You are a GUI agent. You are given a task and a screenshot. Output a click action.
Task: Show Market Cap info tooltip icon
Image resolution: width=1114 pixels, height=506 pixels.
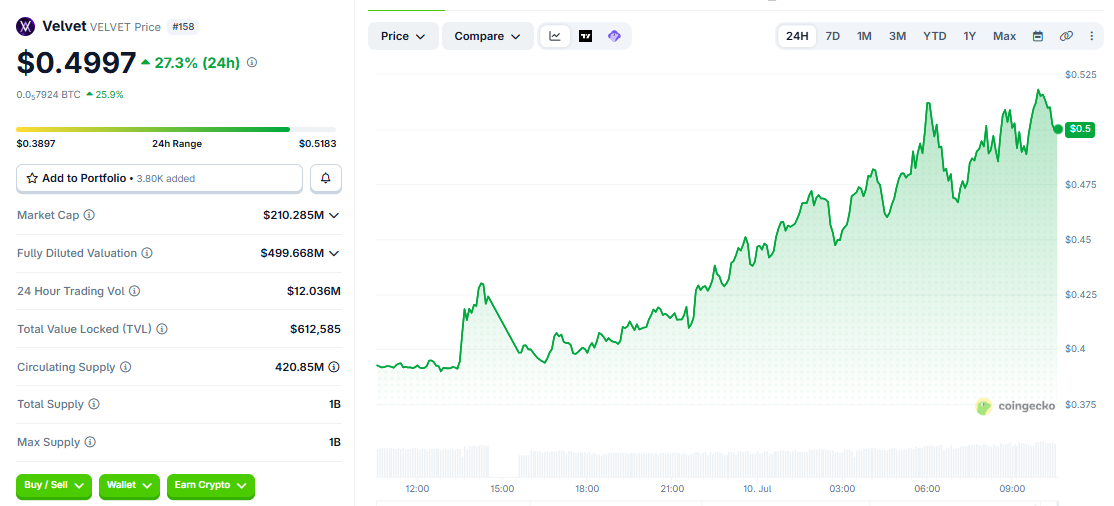point(90,215)
